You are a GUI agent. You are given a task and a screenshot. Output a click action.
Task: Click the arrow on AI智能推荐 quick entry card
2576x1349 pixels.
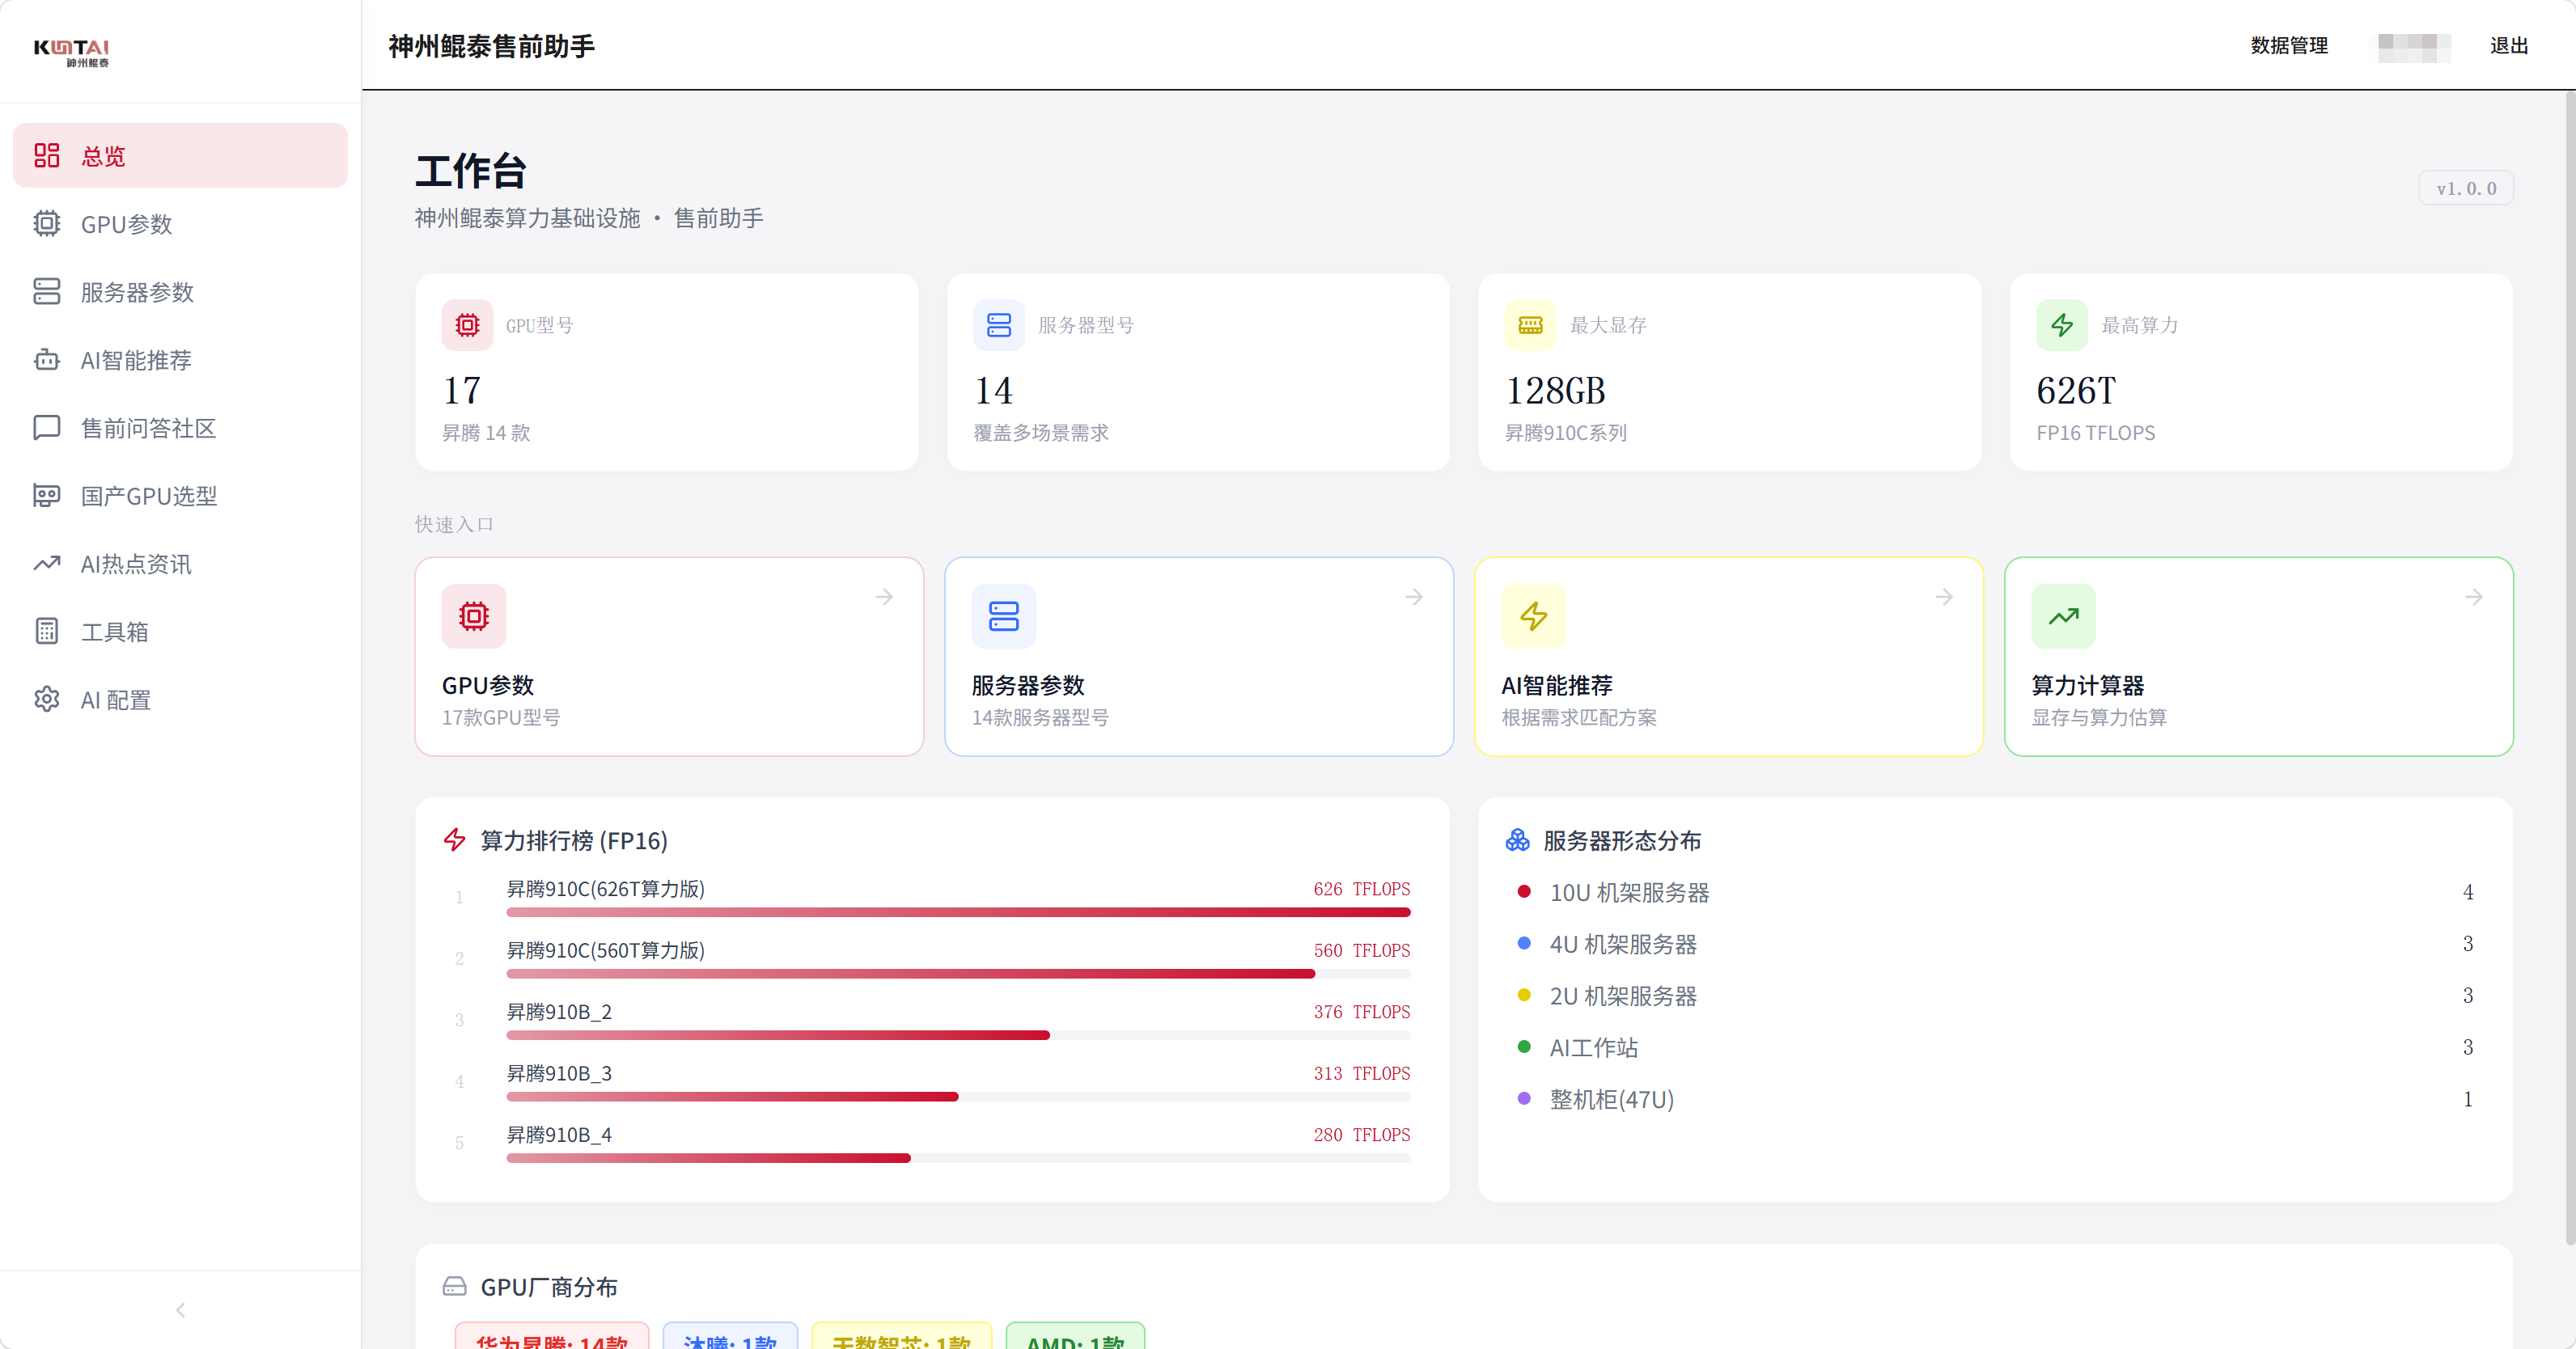point(1944,597)
